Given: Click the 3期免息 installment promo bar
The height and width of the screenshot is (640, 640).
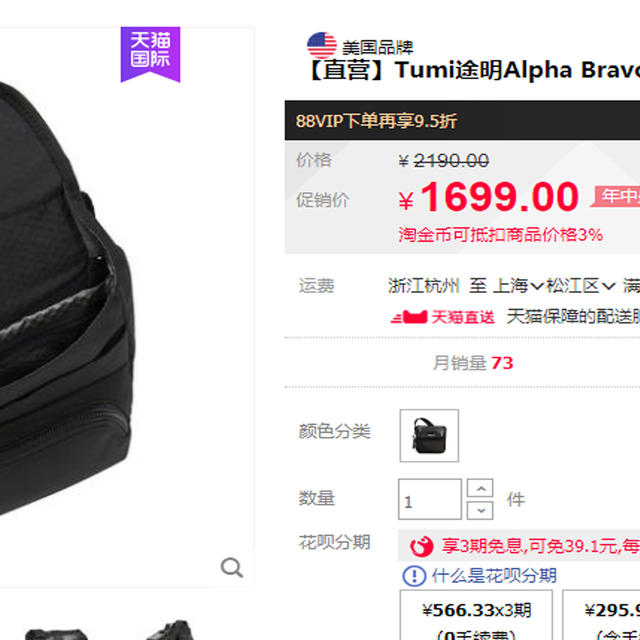Looking at the screenshot, I should click(519, 546).
